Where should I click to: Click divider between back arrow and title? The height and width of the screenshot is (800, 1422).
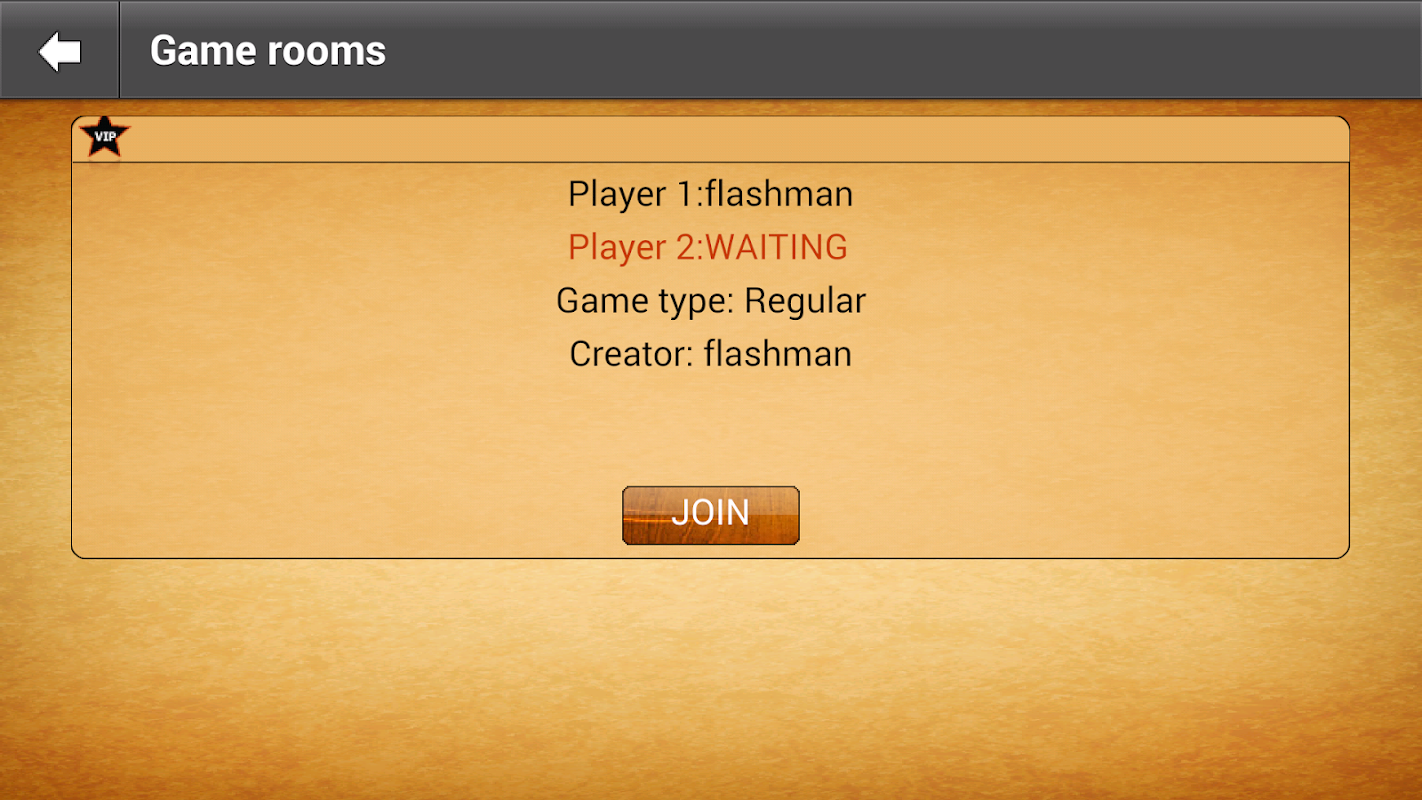pos(119,50)
